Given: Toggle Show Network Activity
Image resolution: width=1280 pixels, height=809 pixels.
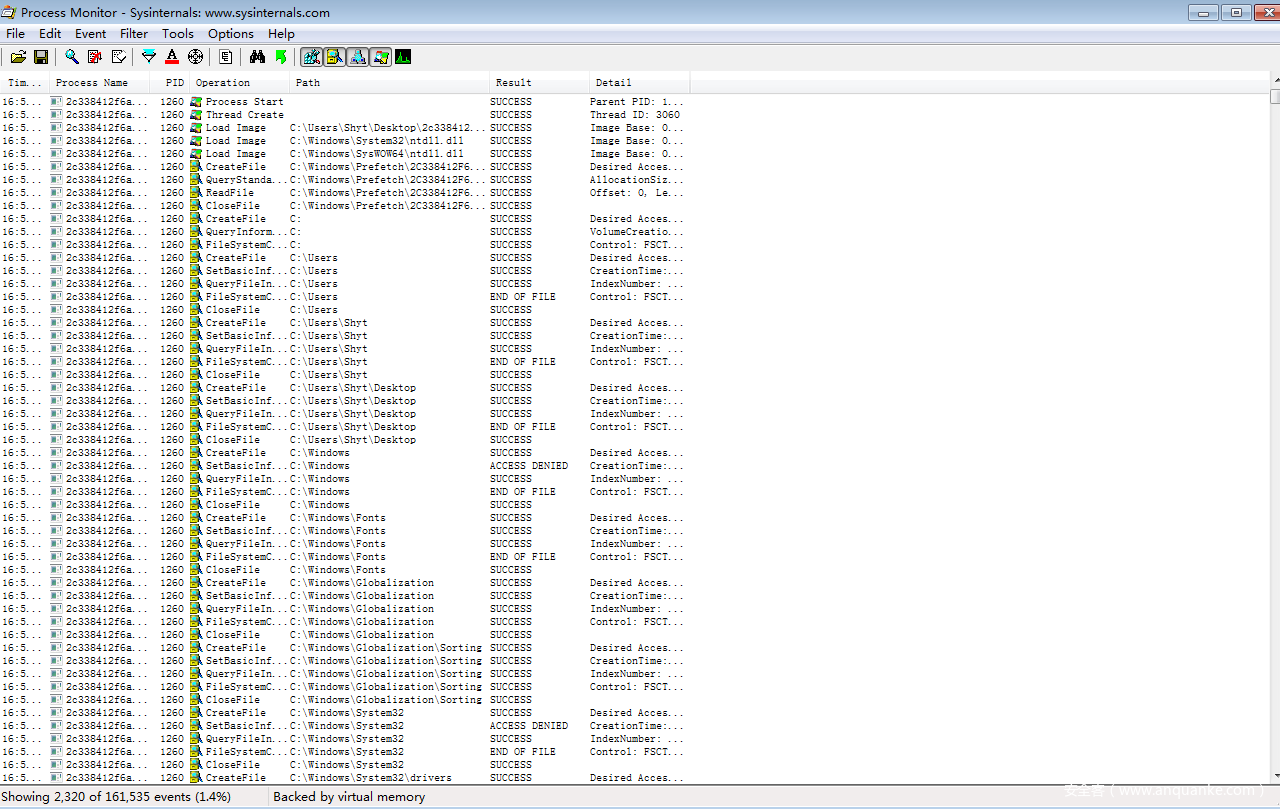Looking at the screenshot, I should (357, 57).
